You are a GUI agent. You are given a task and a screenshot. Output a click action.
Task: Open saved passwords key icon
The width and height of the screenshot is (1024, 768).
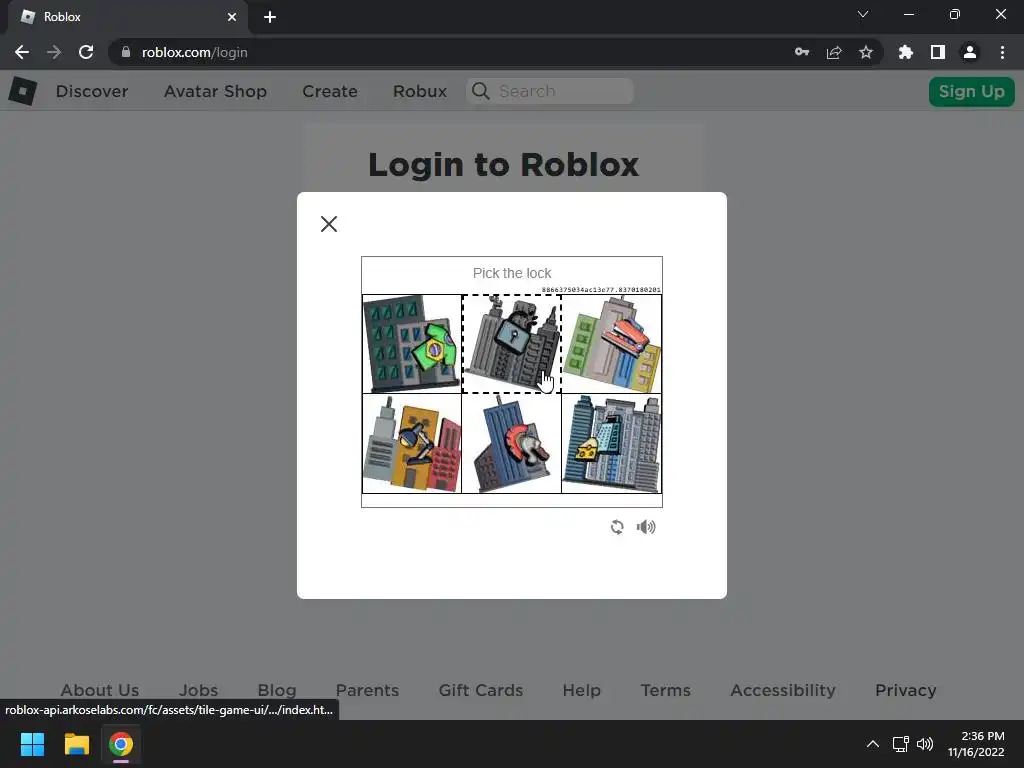802,52
